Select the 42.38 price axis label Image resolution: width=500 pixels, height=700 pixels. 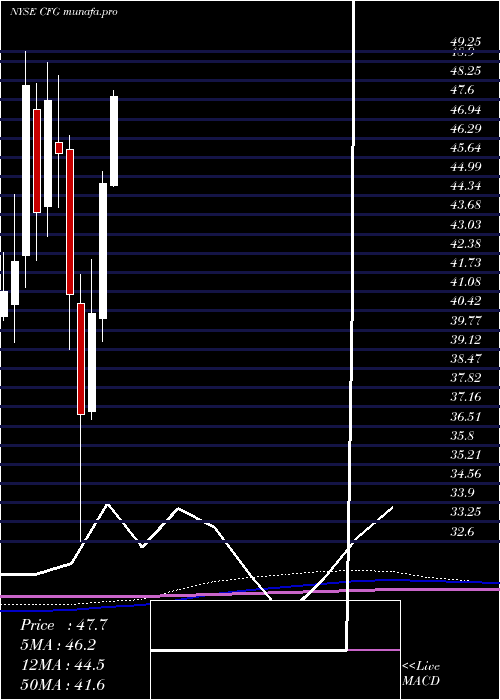pyautogui.click(x=466, y=244)
